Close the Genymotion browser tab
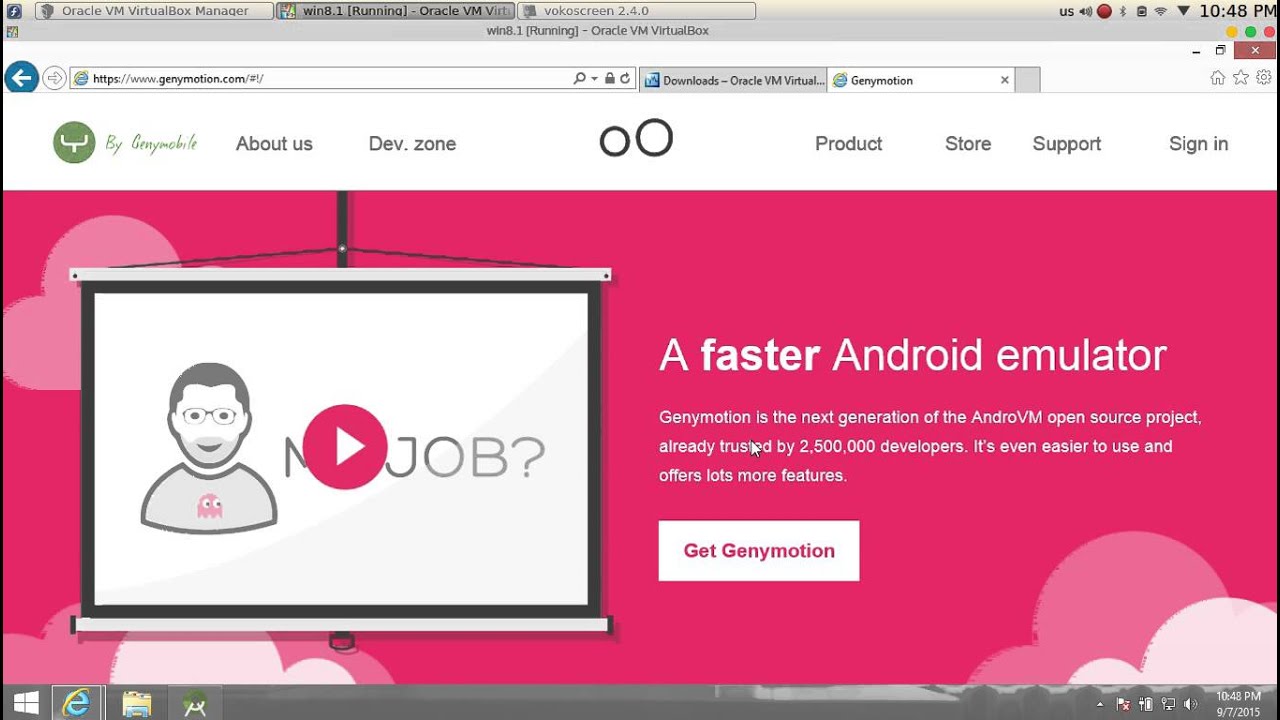The height and width of the screenshot is (720, 1280). click(x=1005, y=80)
